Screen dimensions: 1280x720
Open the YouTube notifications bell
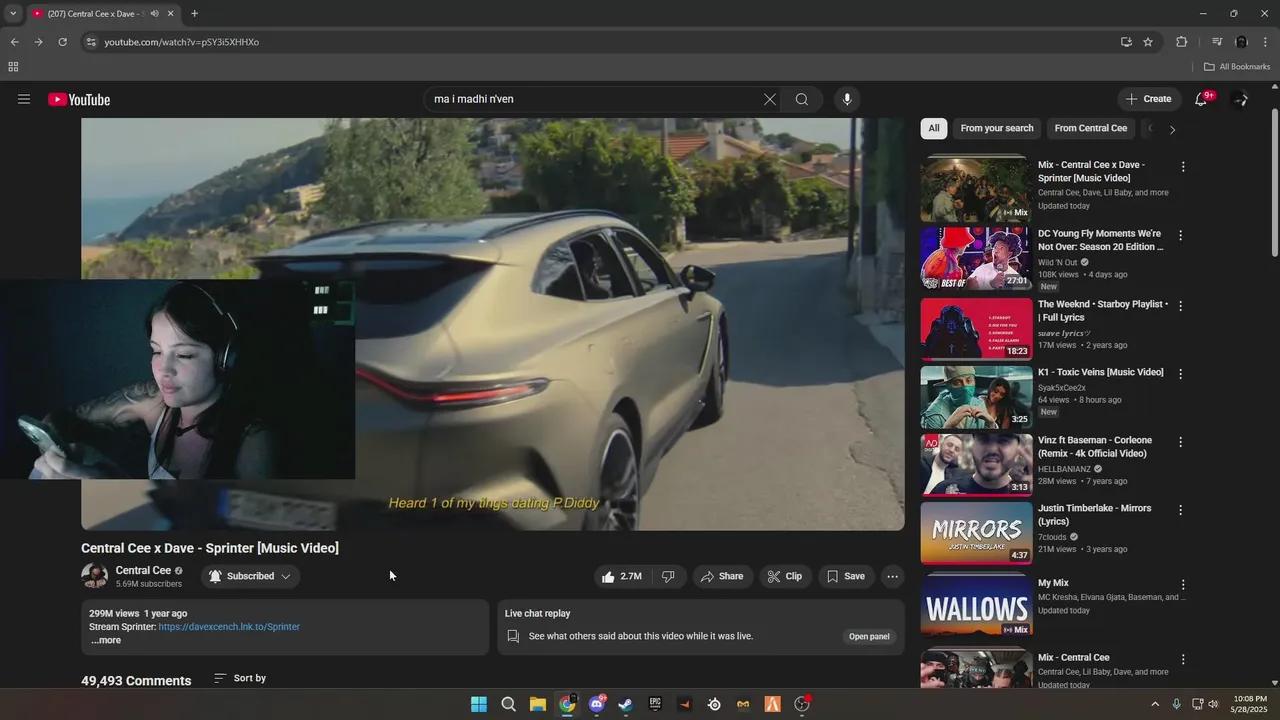(1201, 99)
